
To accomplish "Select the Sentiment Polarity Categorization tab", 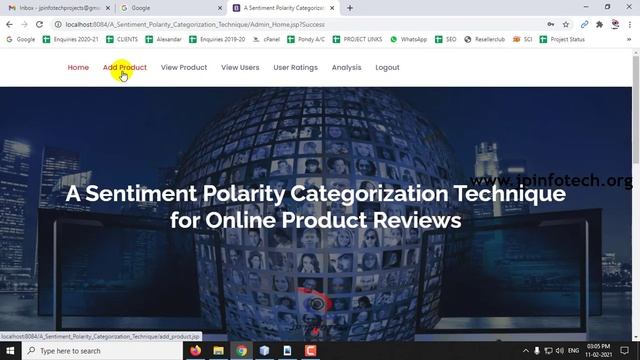I will point(284,8).
